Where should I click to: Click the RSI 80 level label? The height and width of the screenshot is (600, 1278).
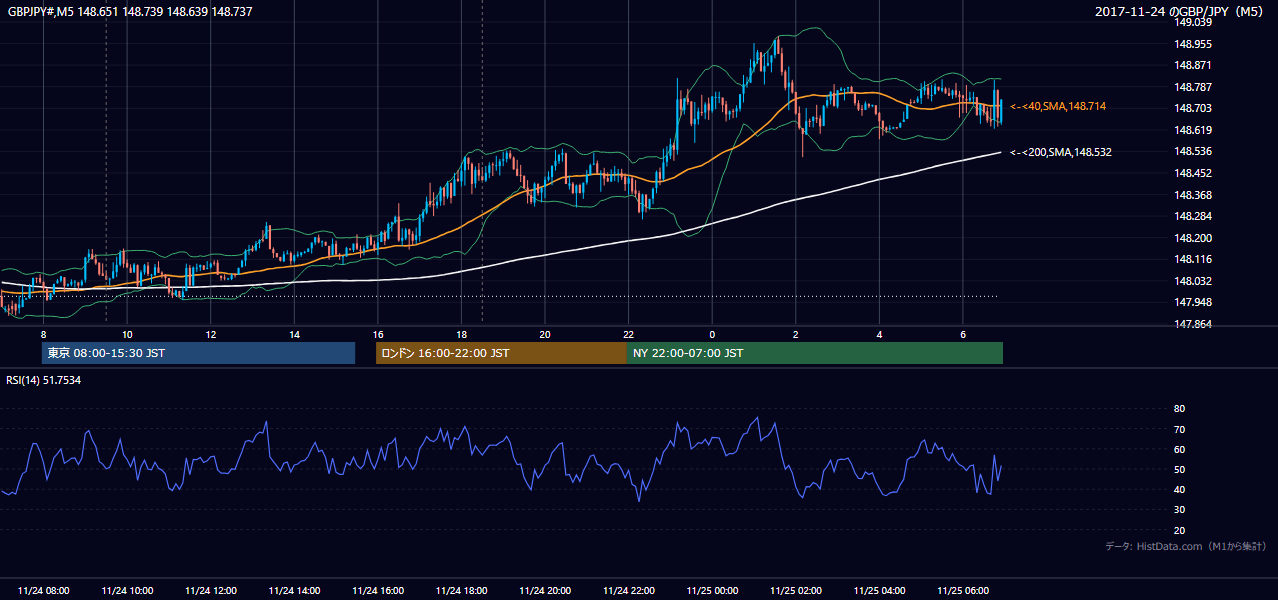click(x=1179, y=409)
